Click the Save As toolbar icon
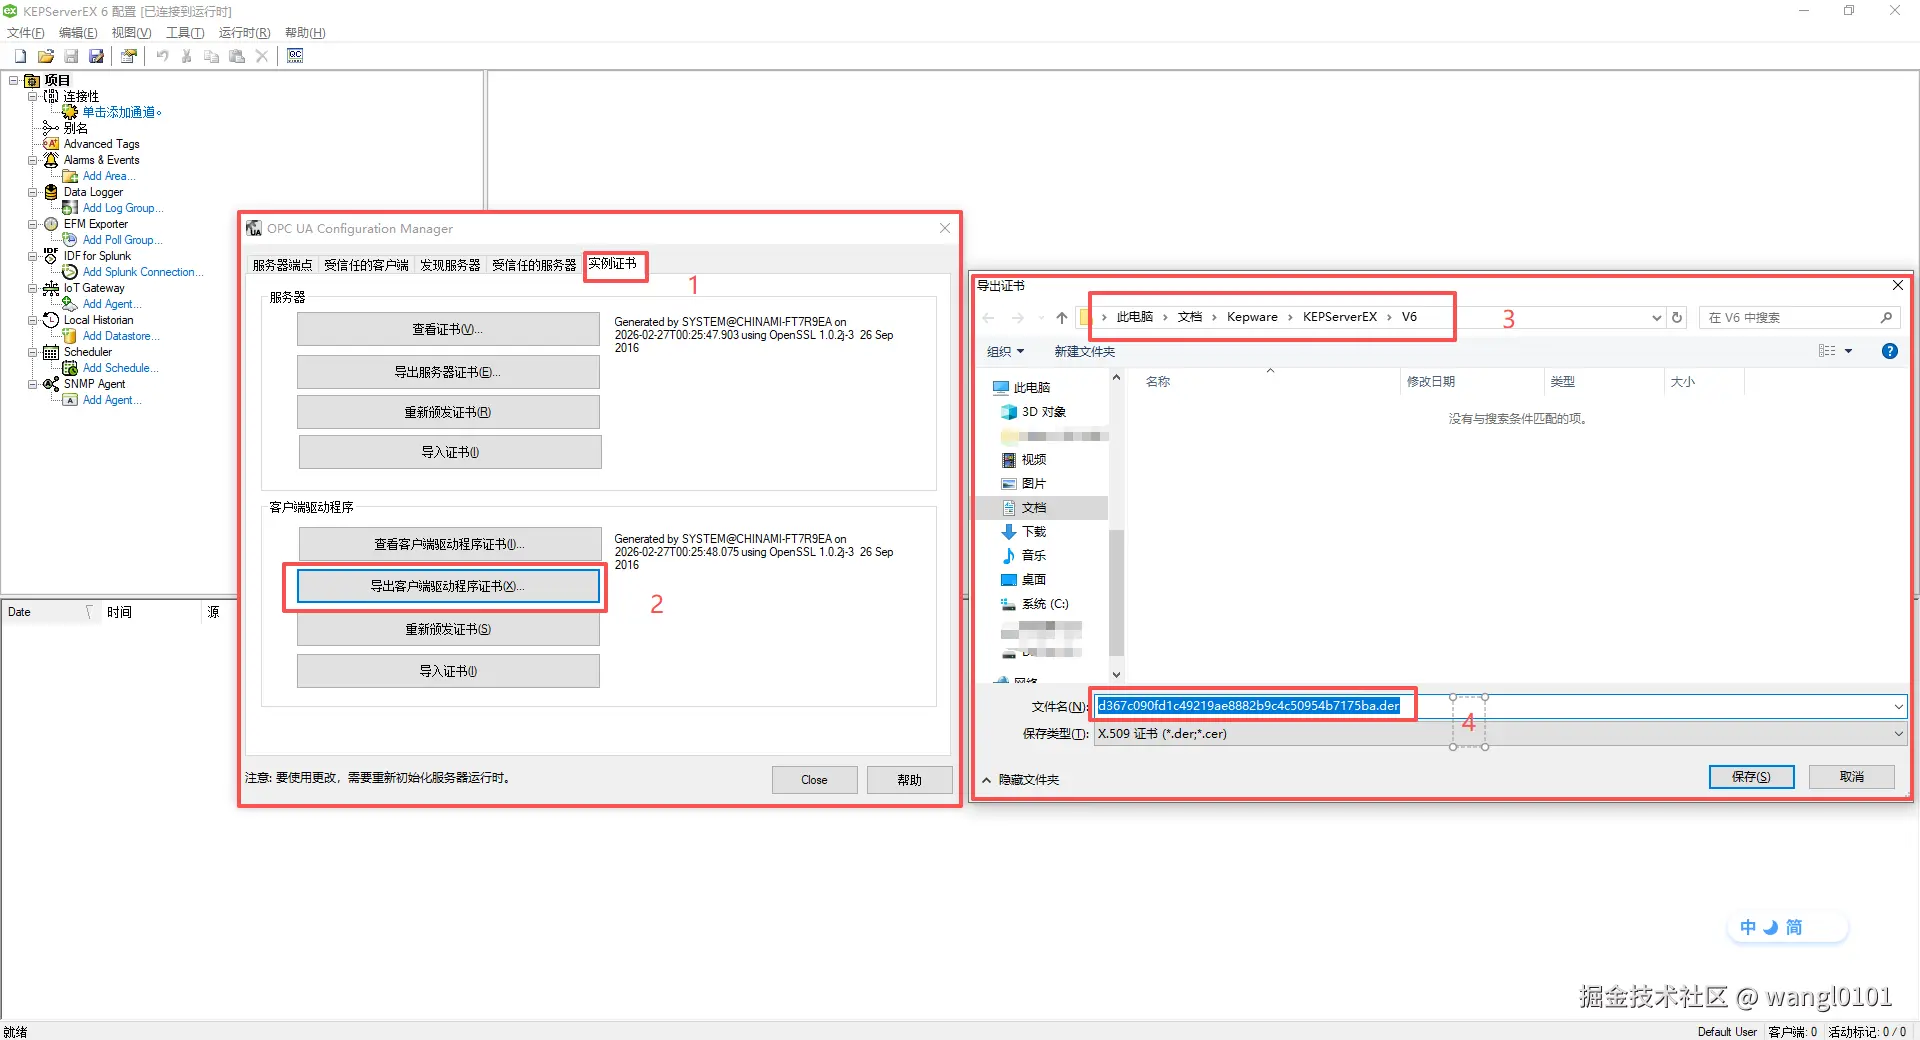The image size is (1920, 1040). point(96,56)
